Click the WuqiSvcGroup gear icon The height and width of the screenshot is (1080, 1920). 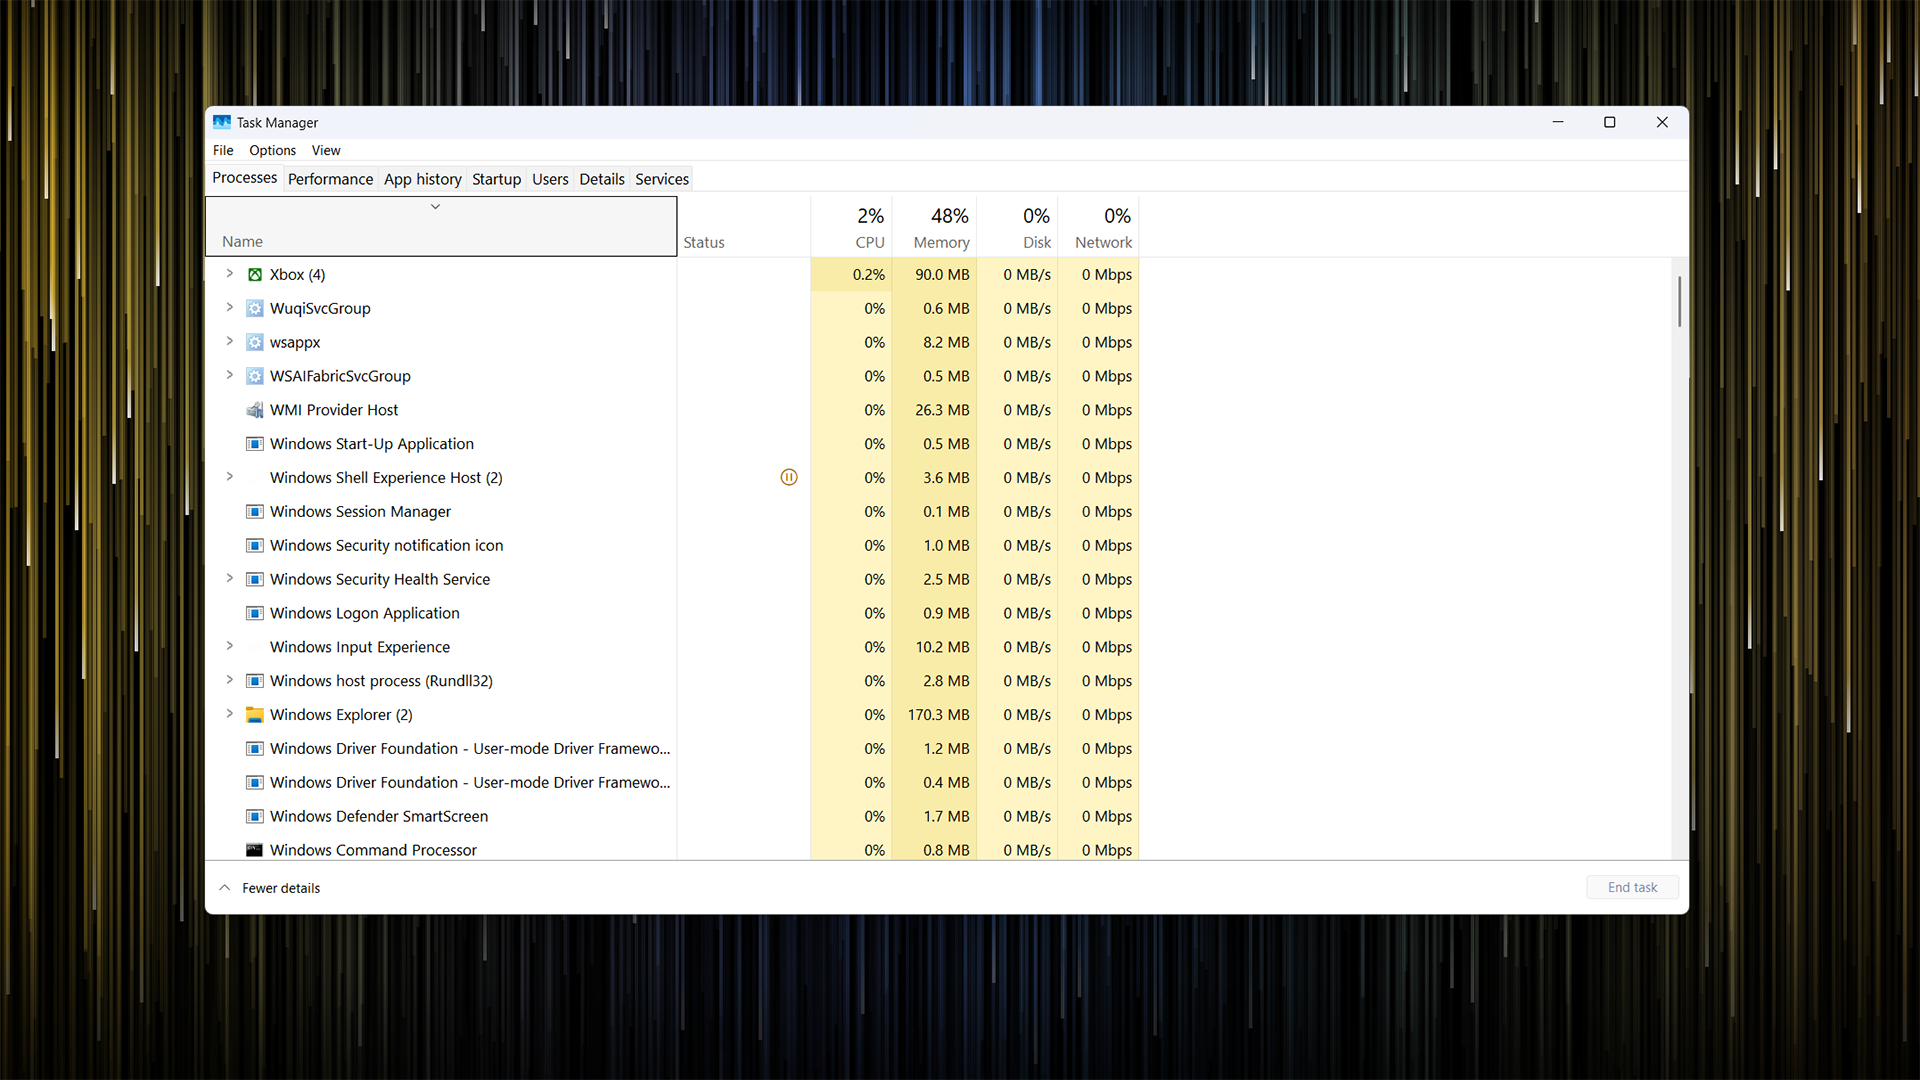(255, 309)
